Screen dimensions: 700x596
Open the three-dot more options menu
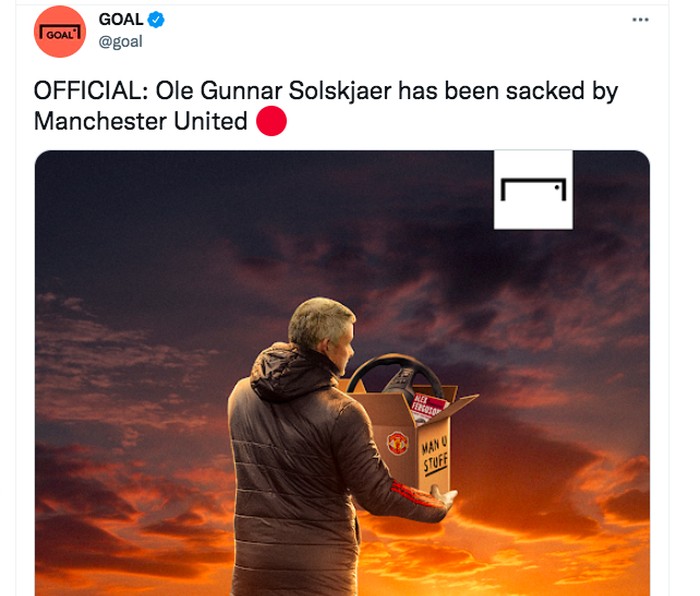tap(640, 20)
